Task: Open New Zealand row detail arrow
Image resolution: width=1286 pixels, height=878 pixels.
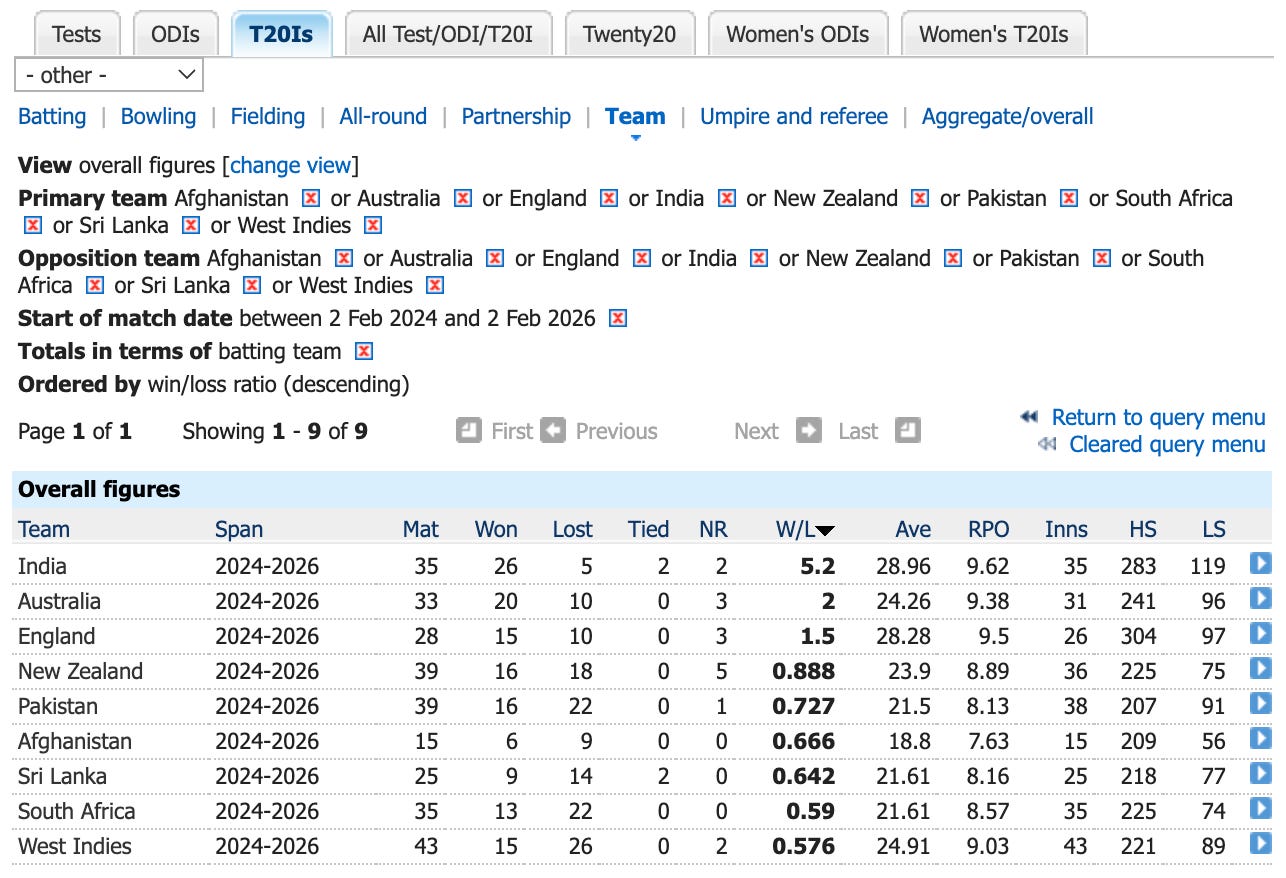Action: point(1261,669)
